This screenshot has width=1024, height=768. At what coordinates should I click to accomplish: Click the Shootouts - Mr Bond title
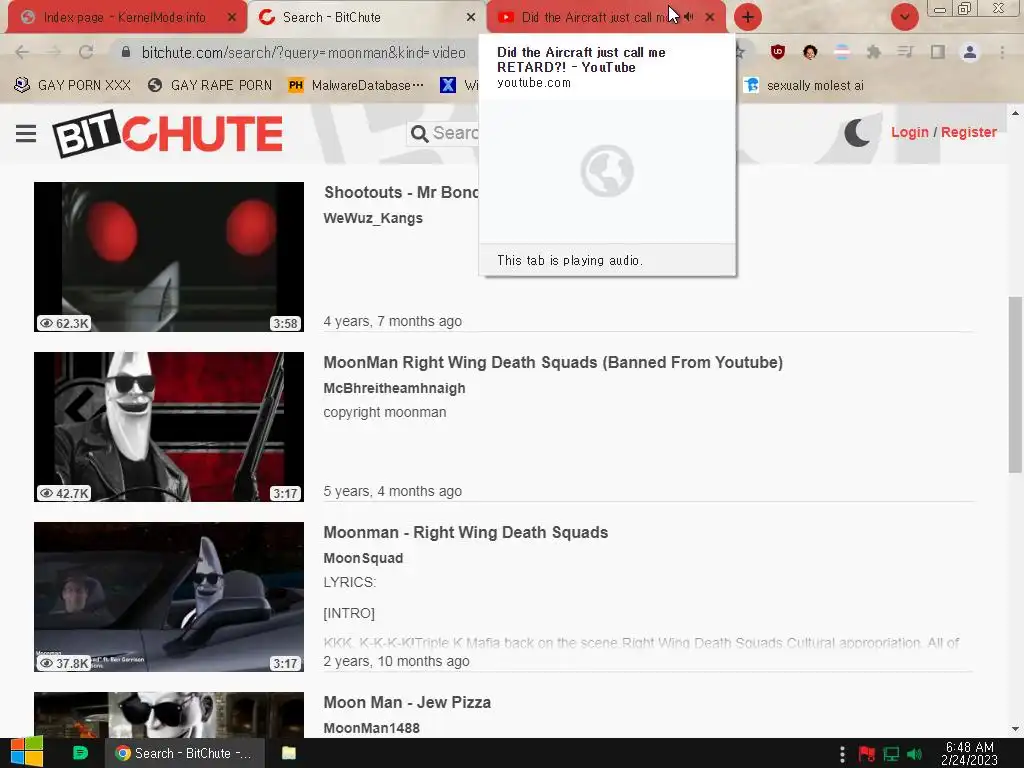pyautogui.click(x=401, y=193)
